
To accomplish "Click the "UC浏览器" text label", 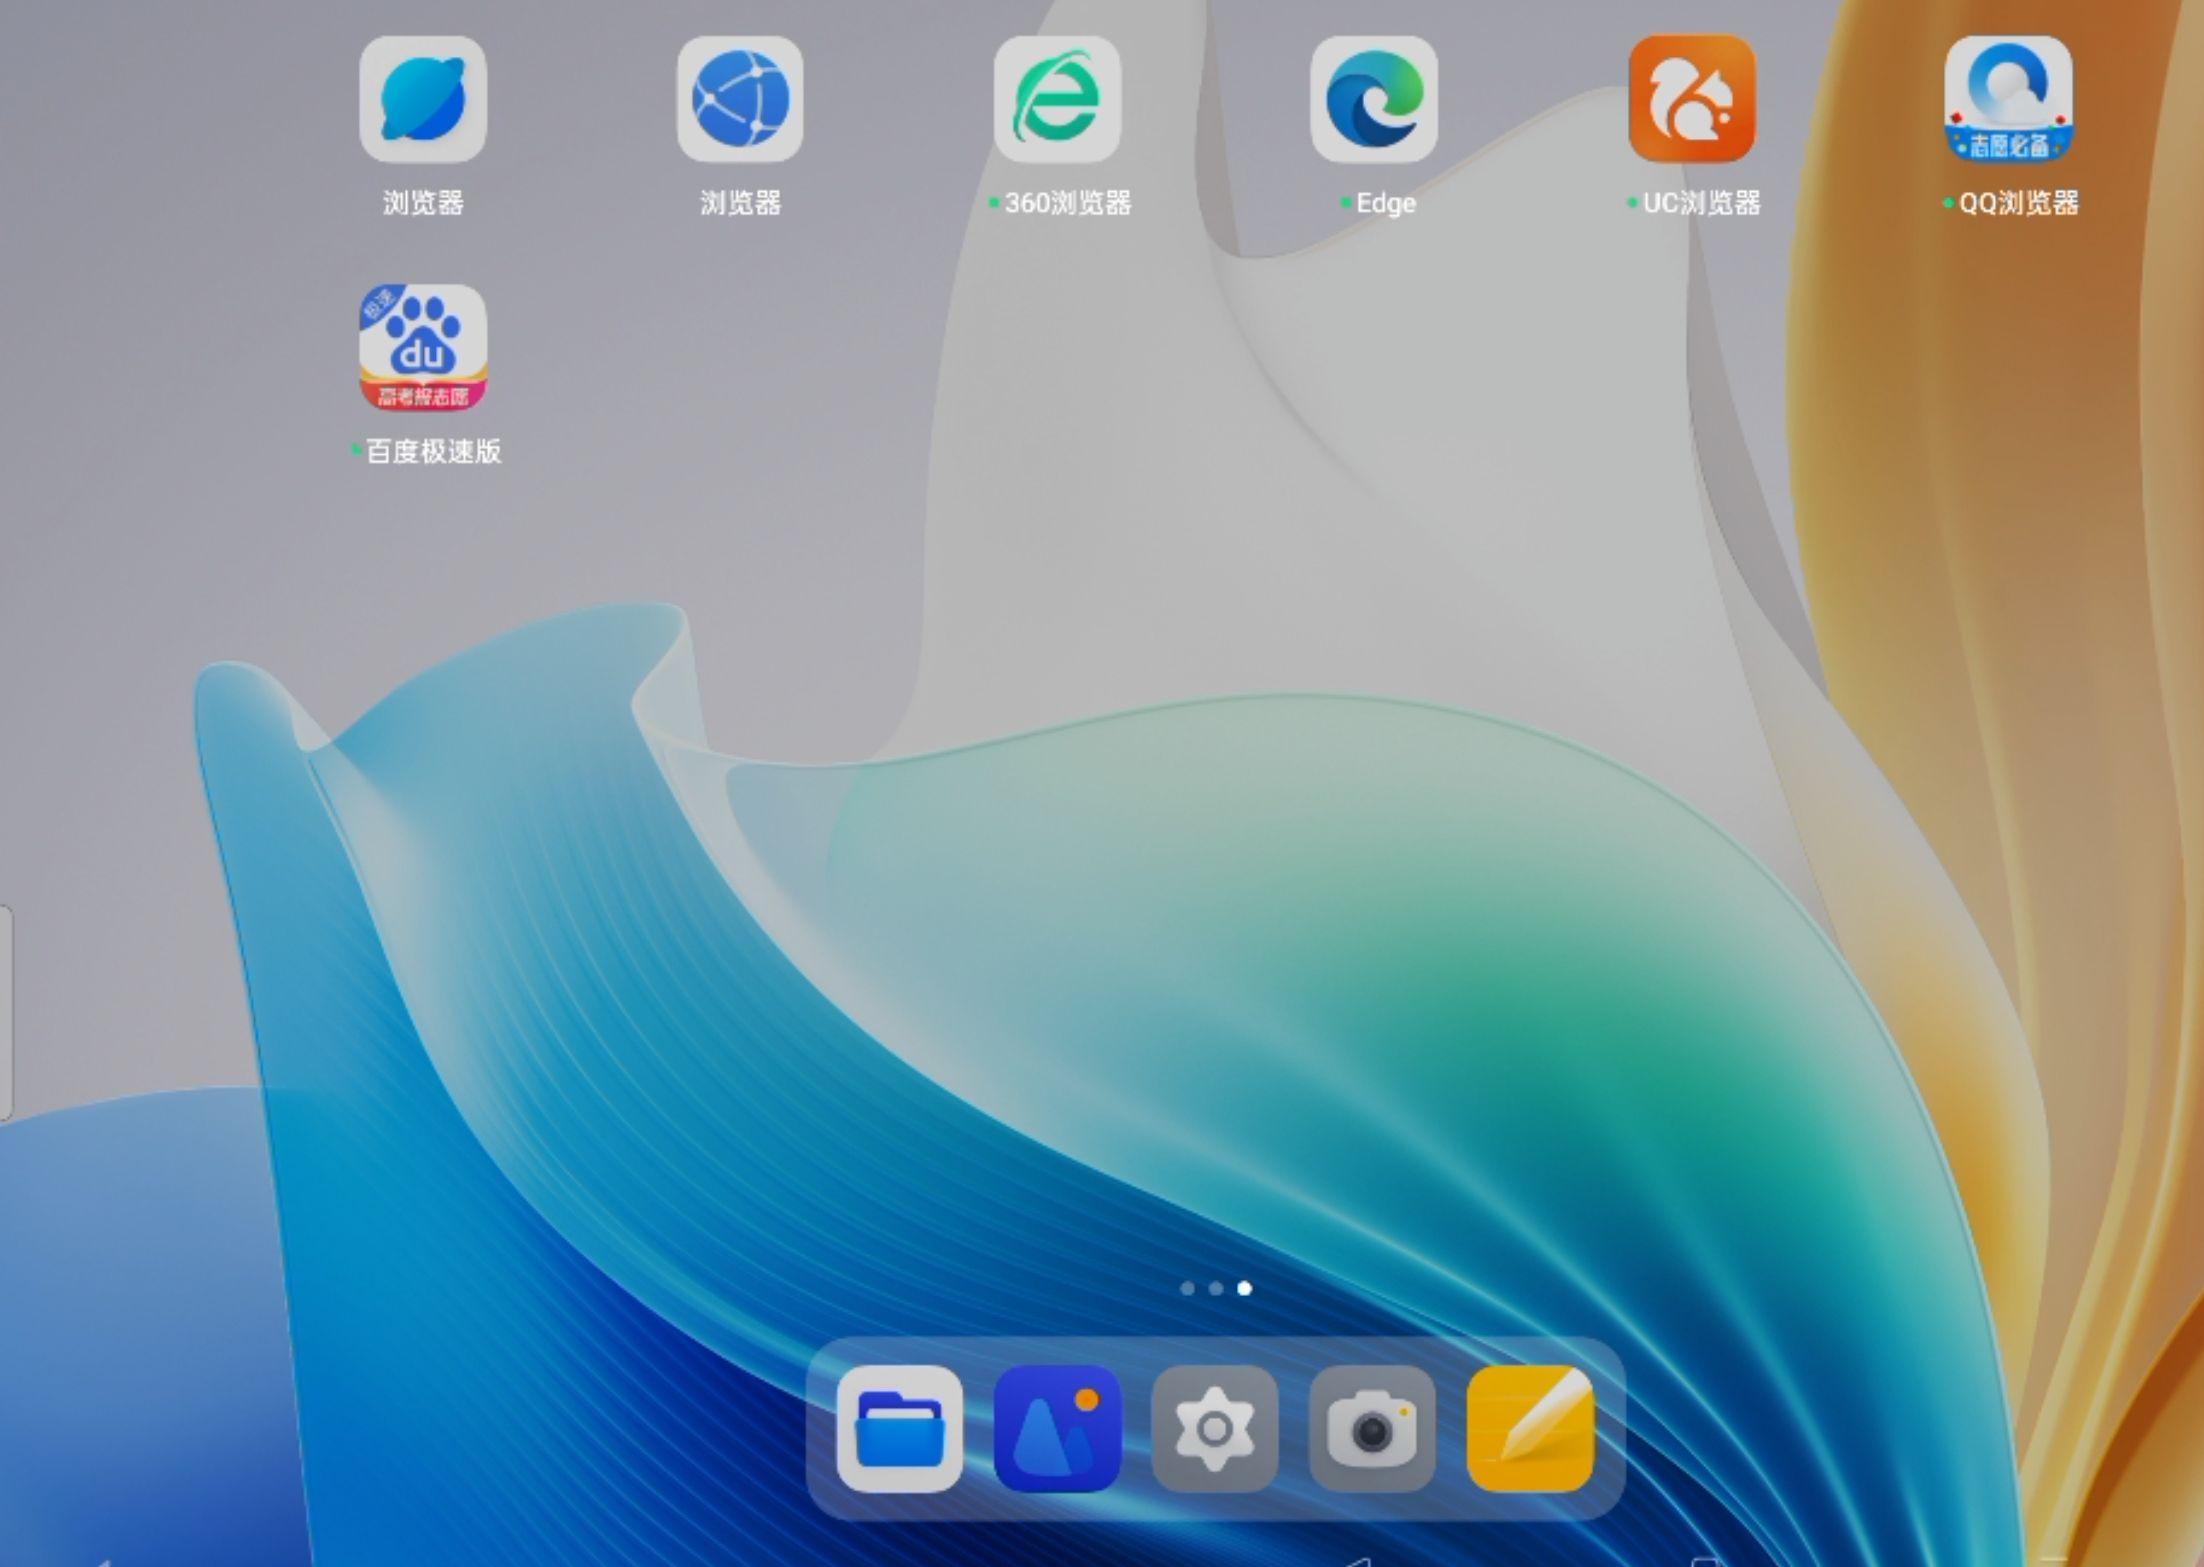I will pyautogui.click(x=1700, y=203).
